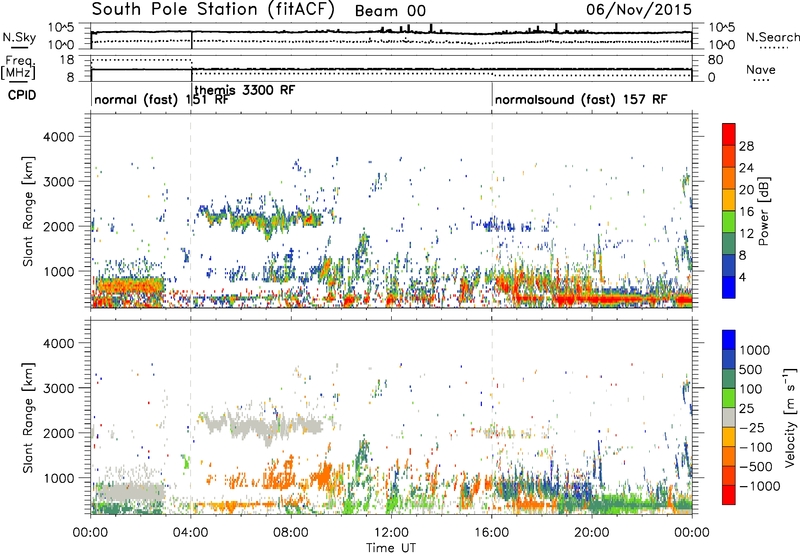Click the '-1000' tick on velocity colorbar
Viewport: 800px width, 554px height.
pos(760,486)
